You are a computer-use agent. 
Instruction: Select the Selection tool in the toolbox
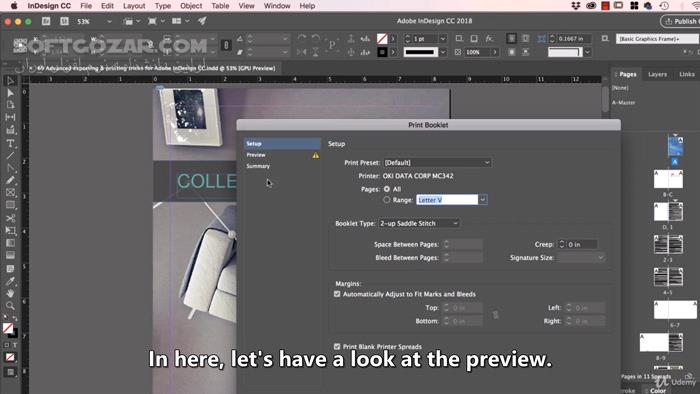click(x=10, y=81)
